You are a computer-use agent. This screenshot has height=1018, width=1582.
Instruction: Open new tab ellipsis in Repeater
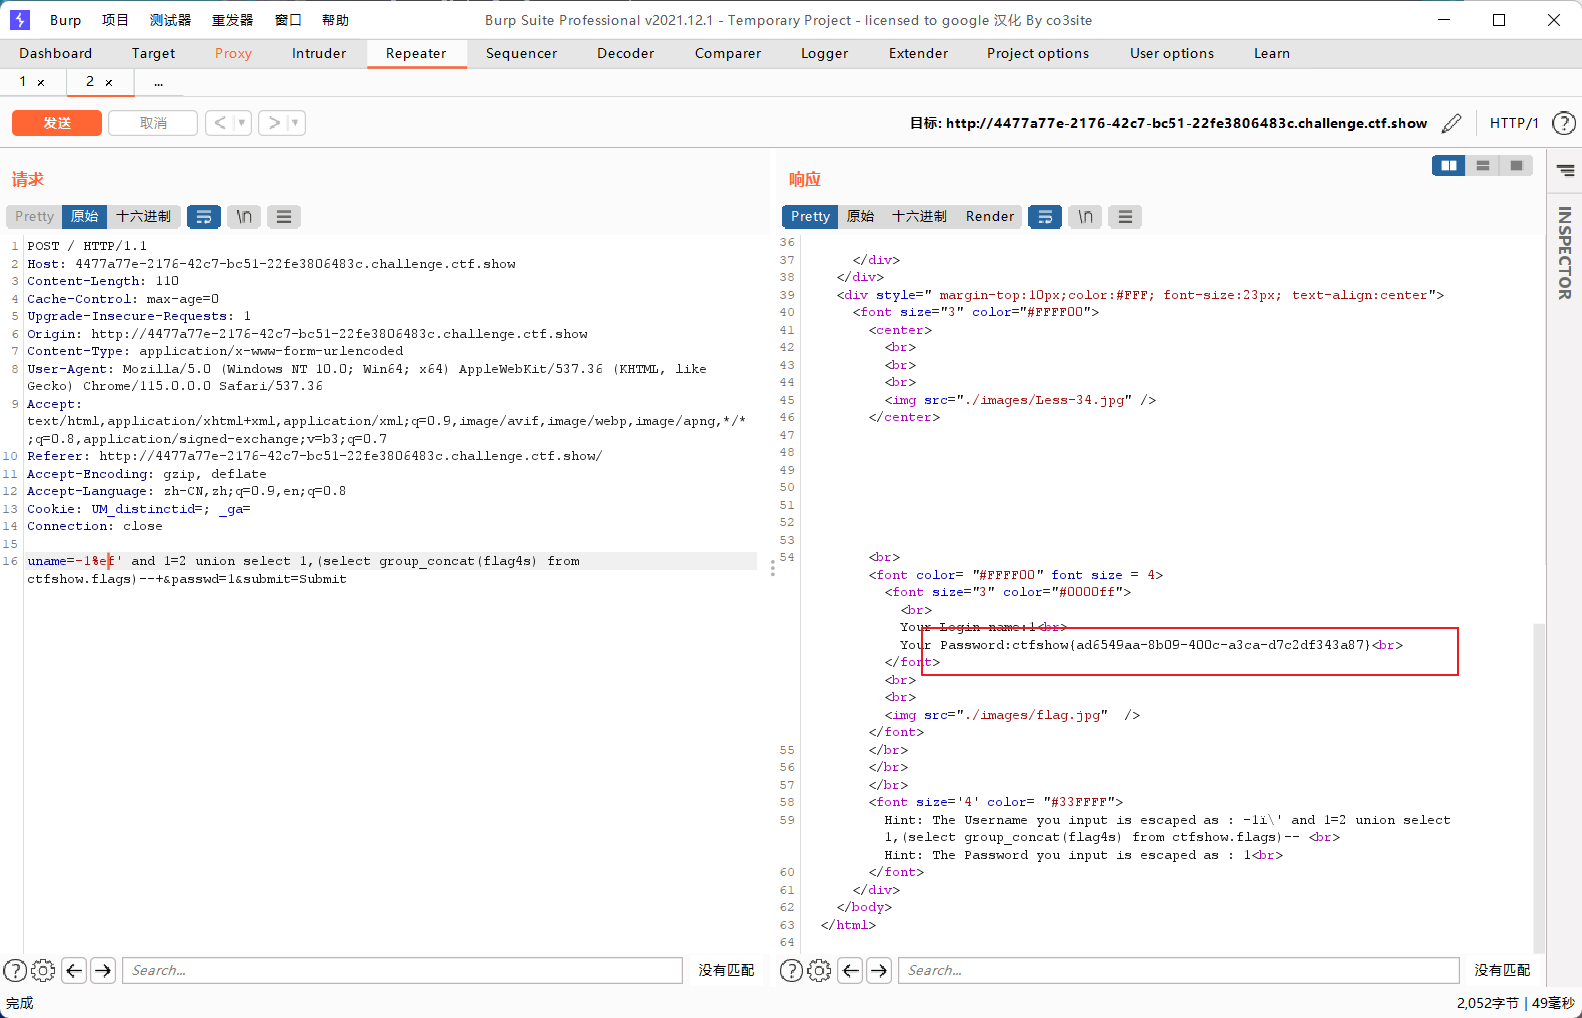158,82
